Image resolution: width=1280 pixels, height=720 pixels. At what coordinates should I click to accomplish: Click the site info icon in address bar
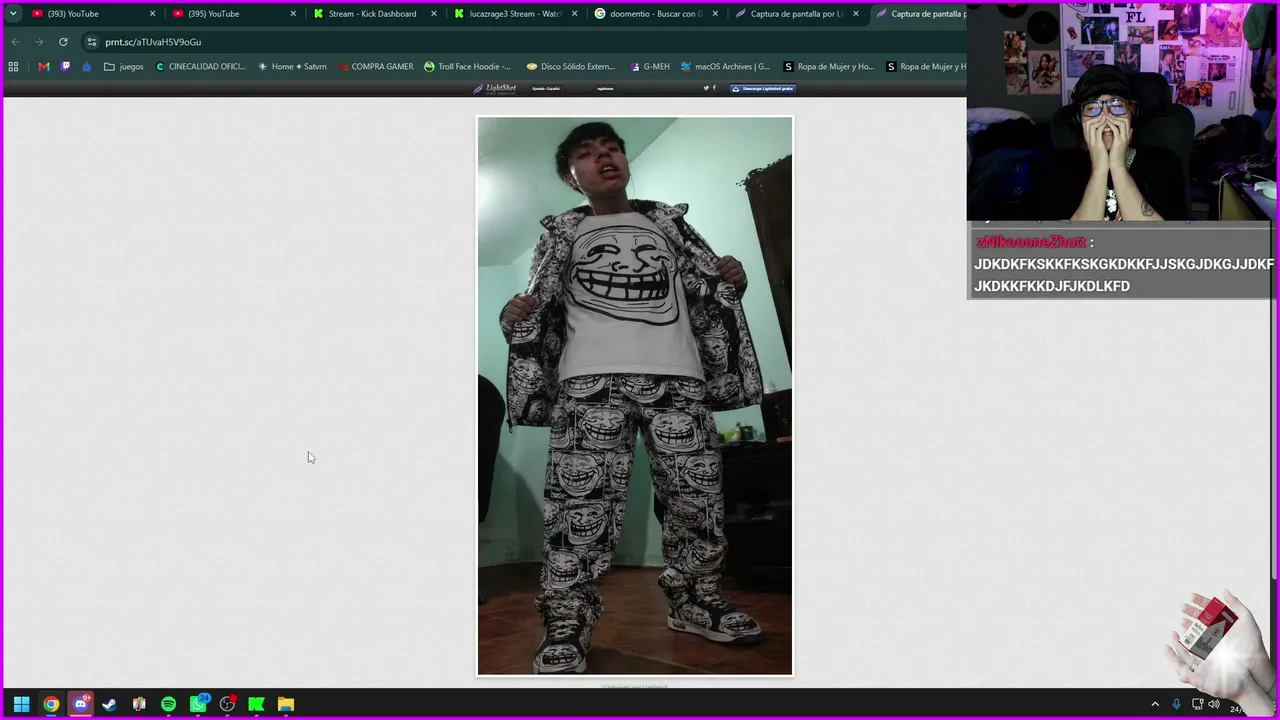pos(91,42)
